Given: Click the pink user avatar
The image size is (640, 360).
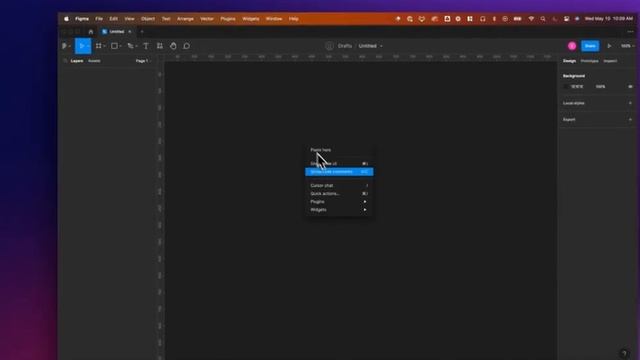Looking at the screenshot, I should coord(572,46).
